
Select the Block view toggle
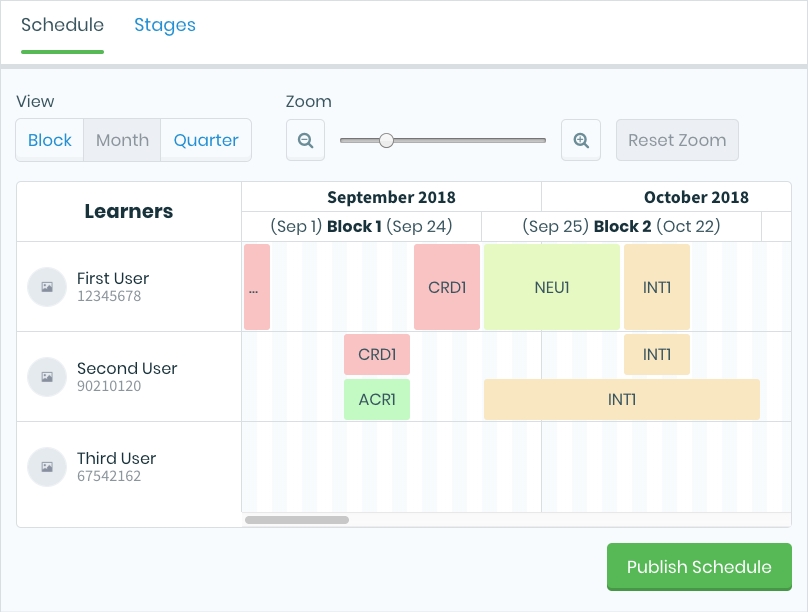click(x=50, y=140)
